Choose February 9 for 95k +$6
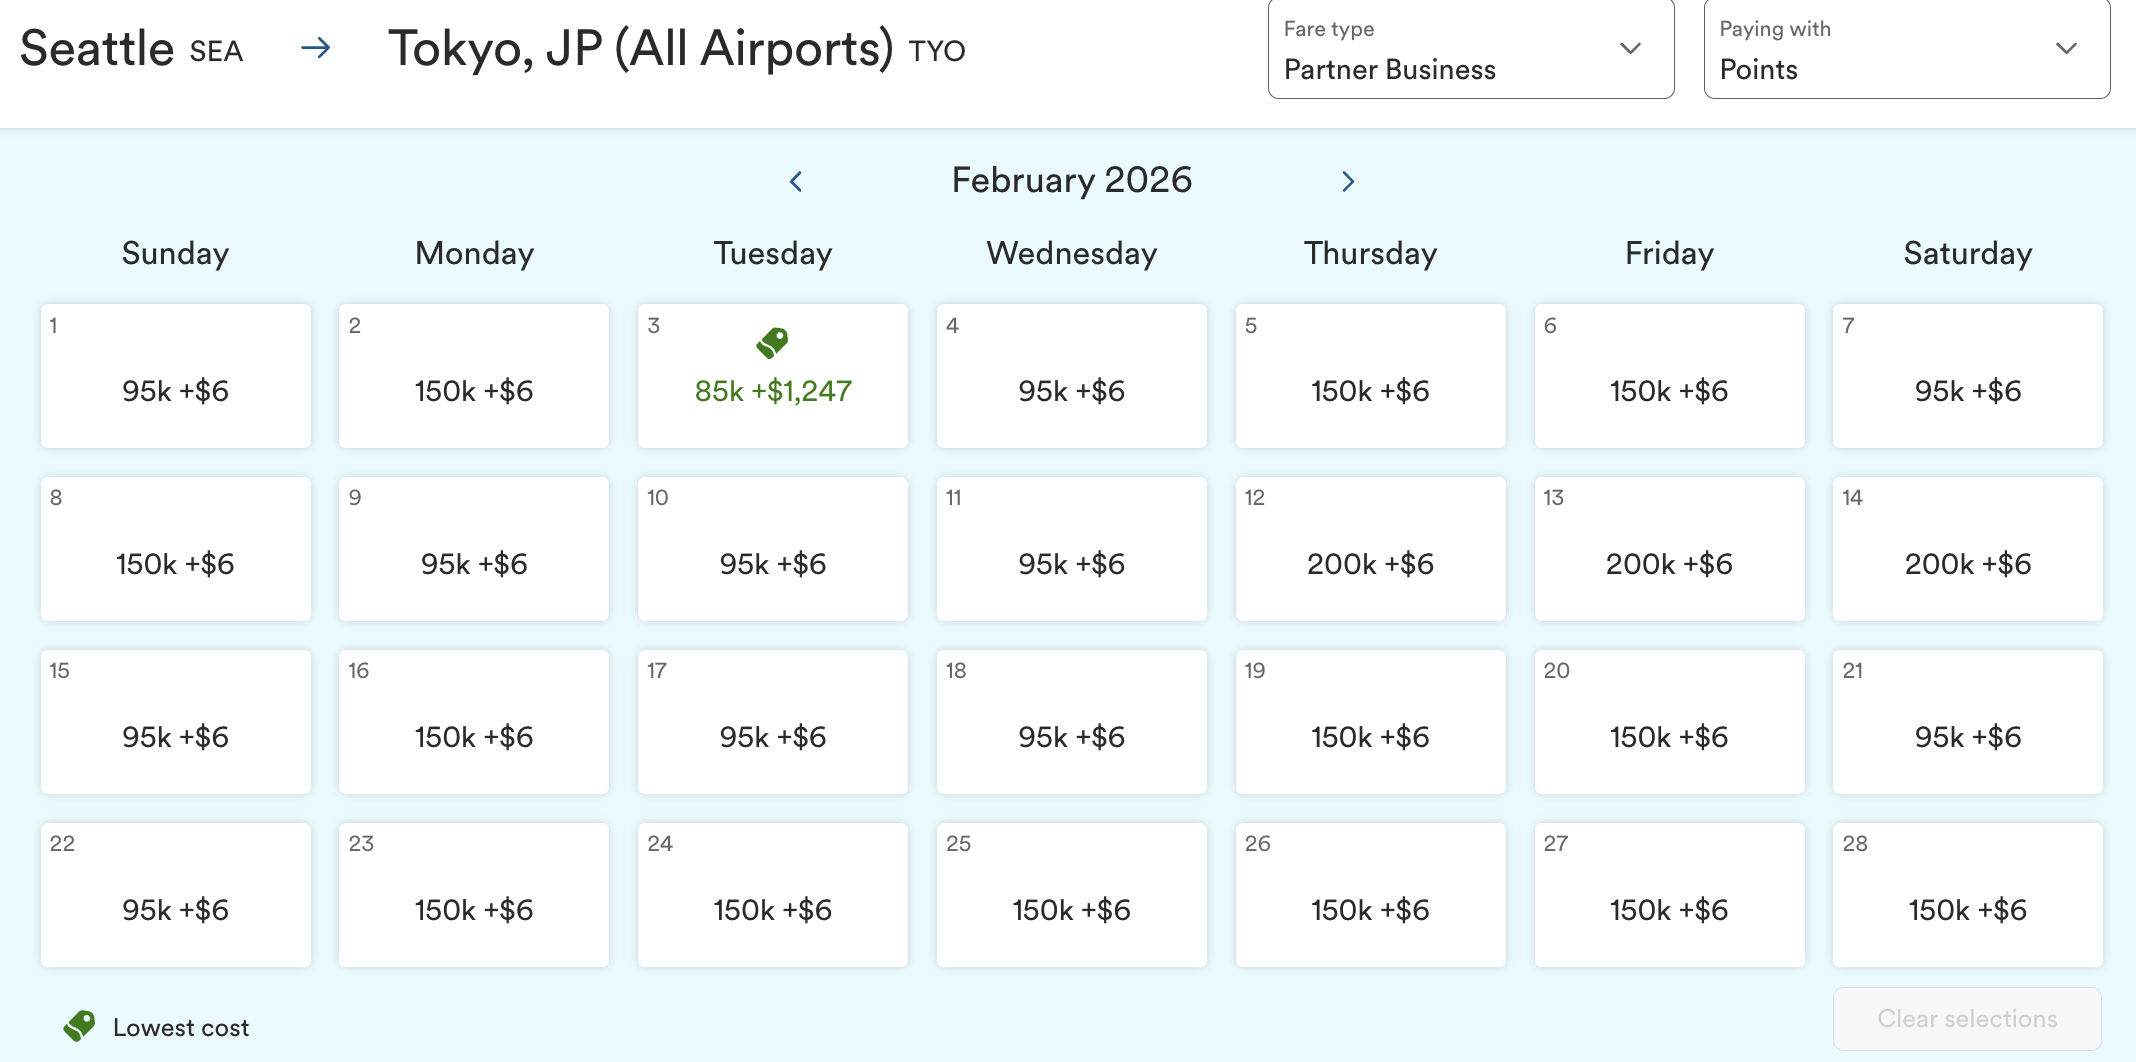This screenshot has height=1062, width=2136. click(x=473, y=549)
